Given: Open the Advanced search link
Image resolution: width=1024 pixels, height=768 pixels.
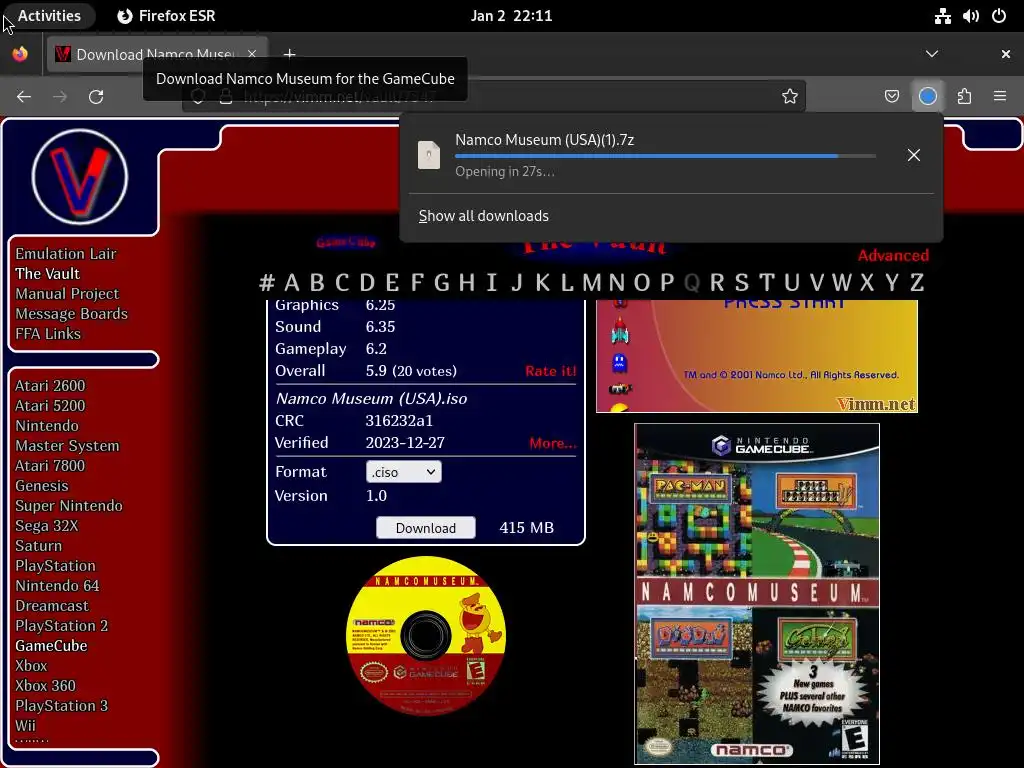Looking at the screenshot, I should (893, 255).
